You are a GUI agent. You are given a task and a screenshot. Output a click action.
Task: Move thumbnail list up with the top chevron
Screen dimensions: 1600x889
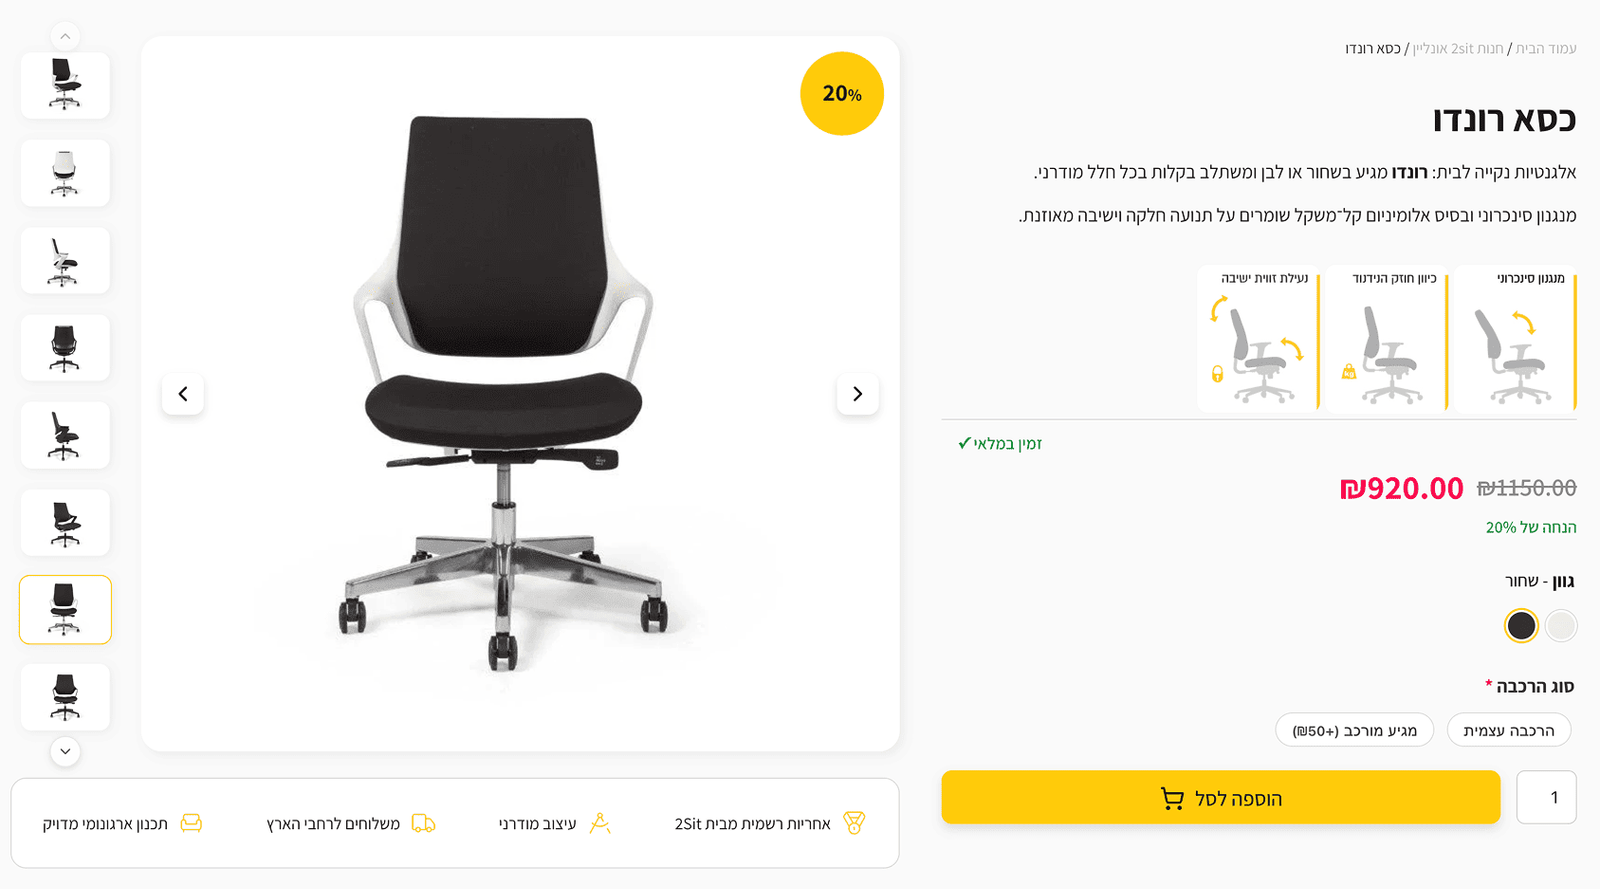click(65, 37)
